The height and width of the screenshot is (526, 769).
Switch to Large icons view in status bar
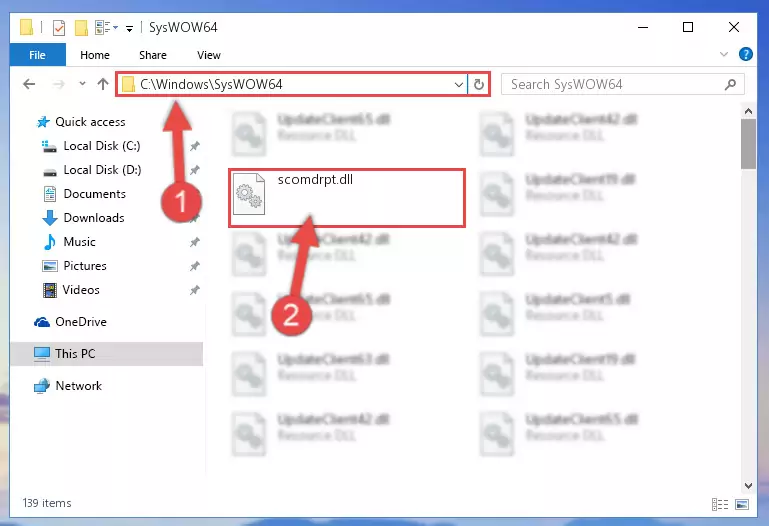click(x=742, y=504)
